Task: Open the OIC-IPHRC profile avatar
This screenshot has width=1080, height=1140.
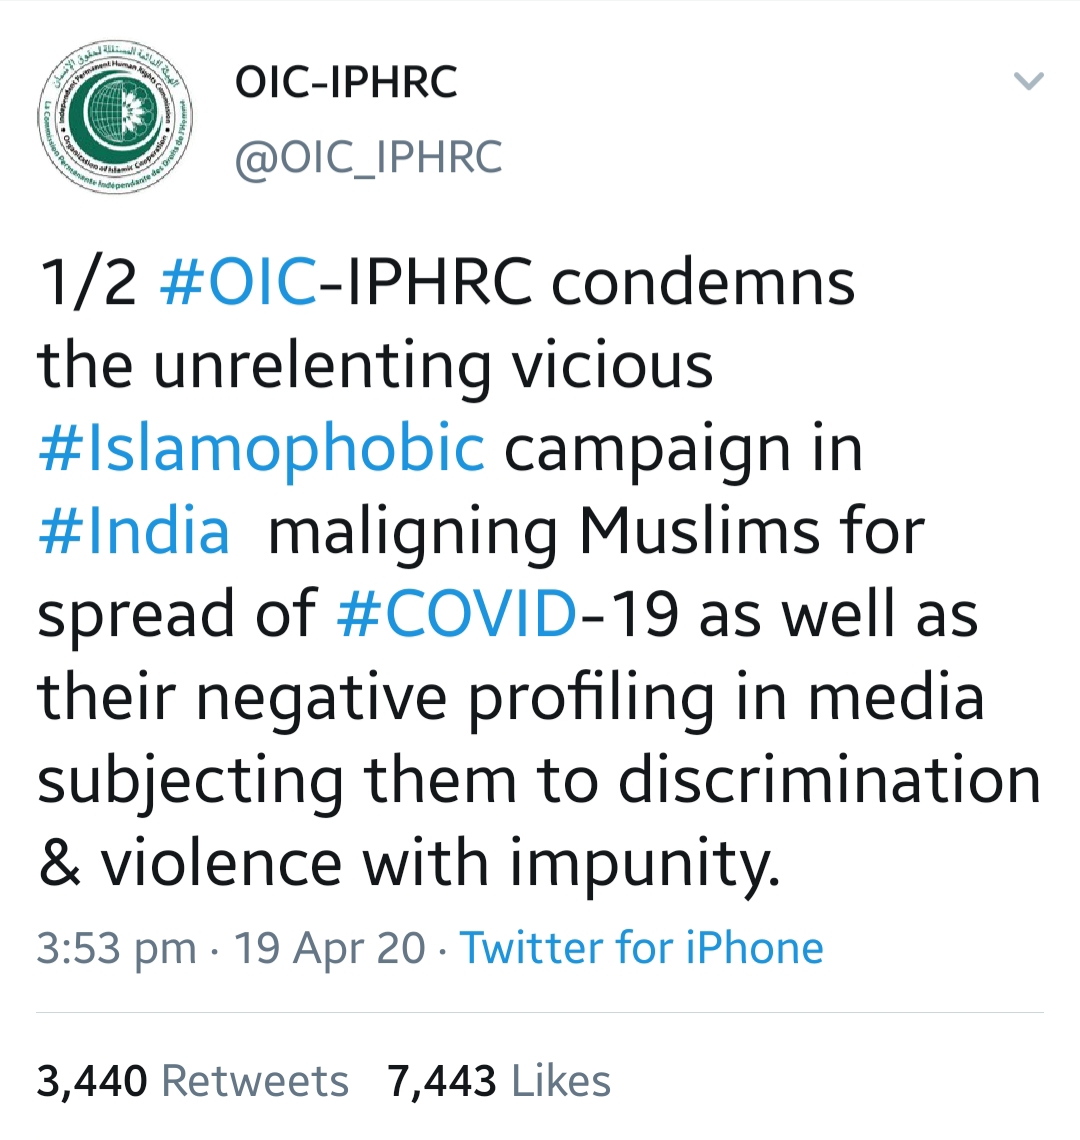Action: 116,117
